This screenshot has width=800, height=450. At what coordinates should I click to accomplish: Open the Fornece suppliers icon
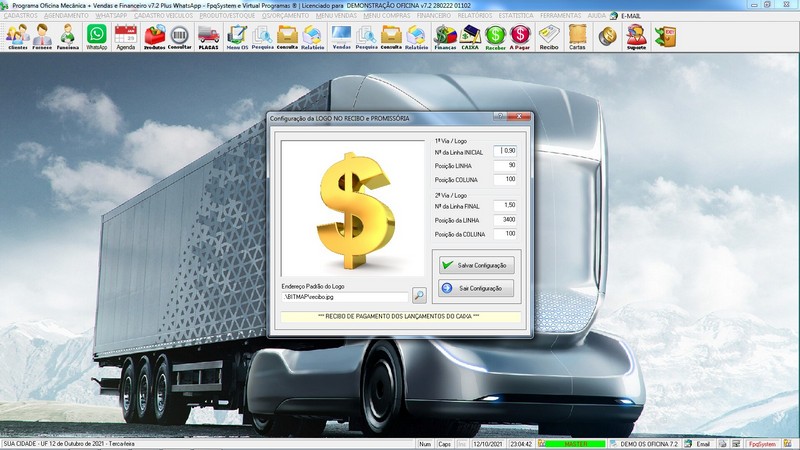42,37
